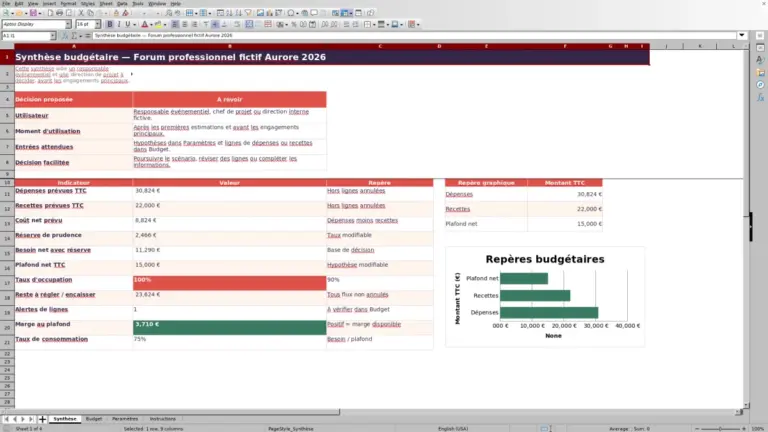Screen dimensions: 768x432
Task: Toggle Italic formatting
Action: coord(119,24)
